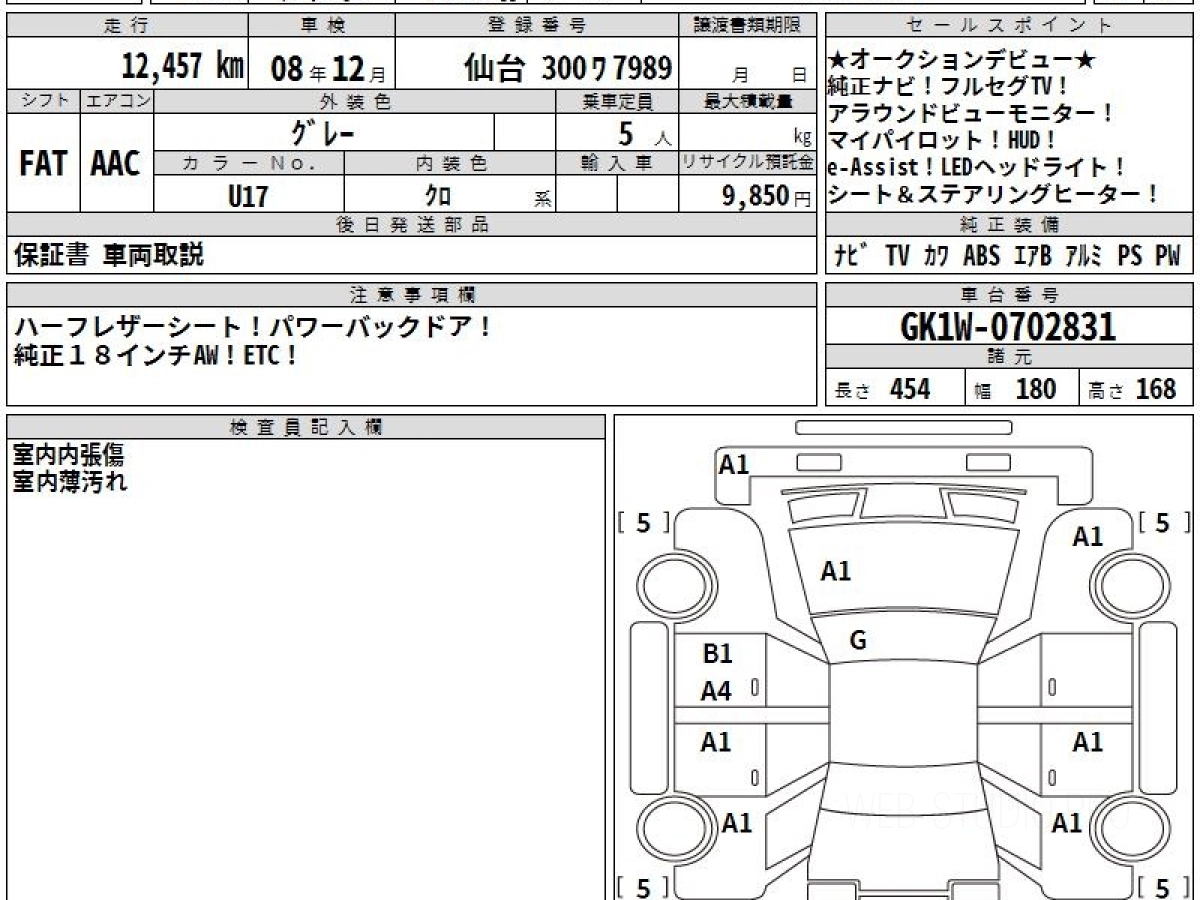This screenshot has height=900, width=1200.
Task: Click the ABS equipment label
Action: click(x=981, y=256)
